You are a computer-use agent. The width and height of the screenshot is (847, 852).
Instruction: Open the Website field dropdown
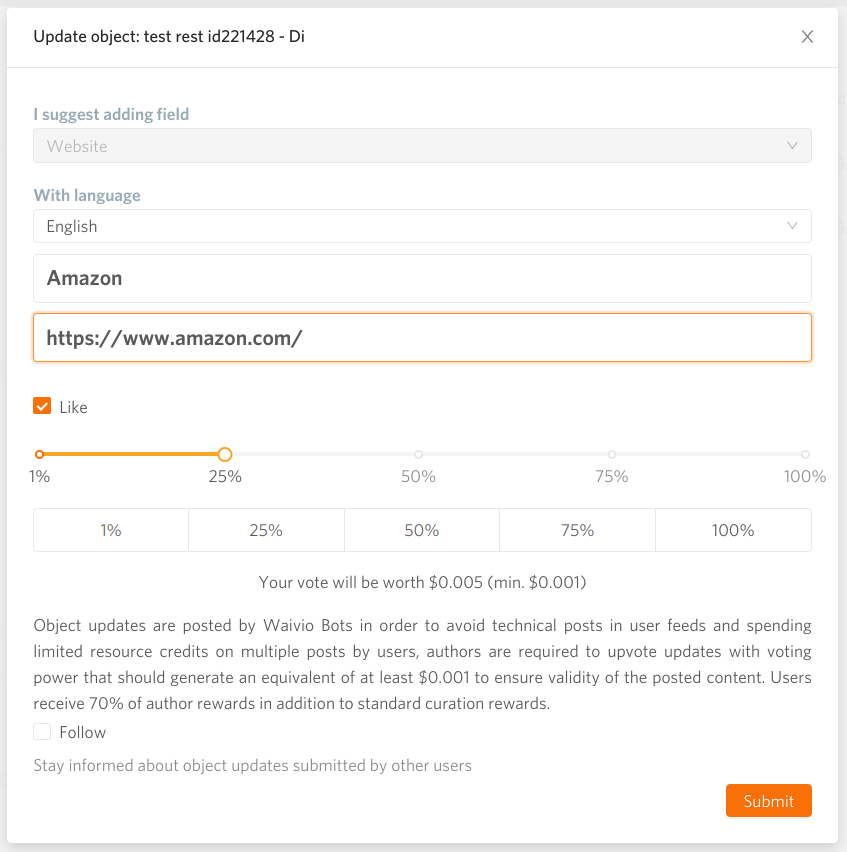click(x=422, y=146)
